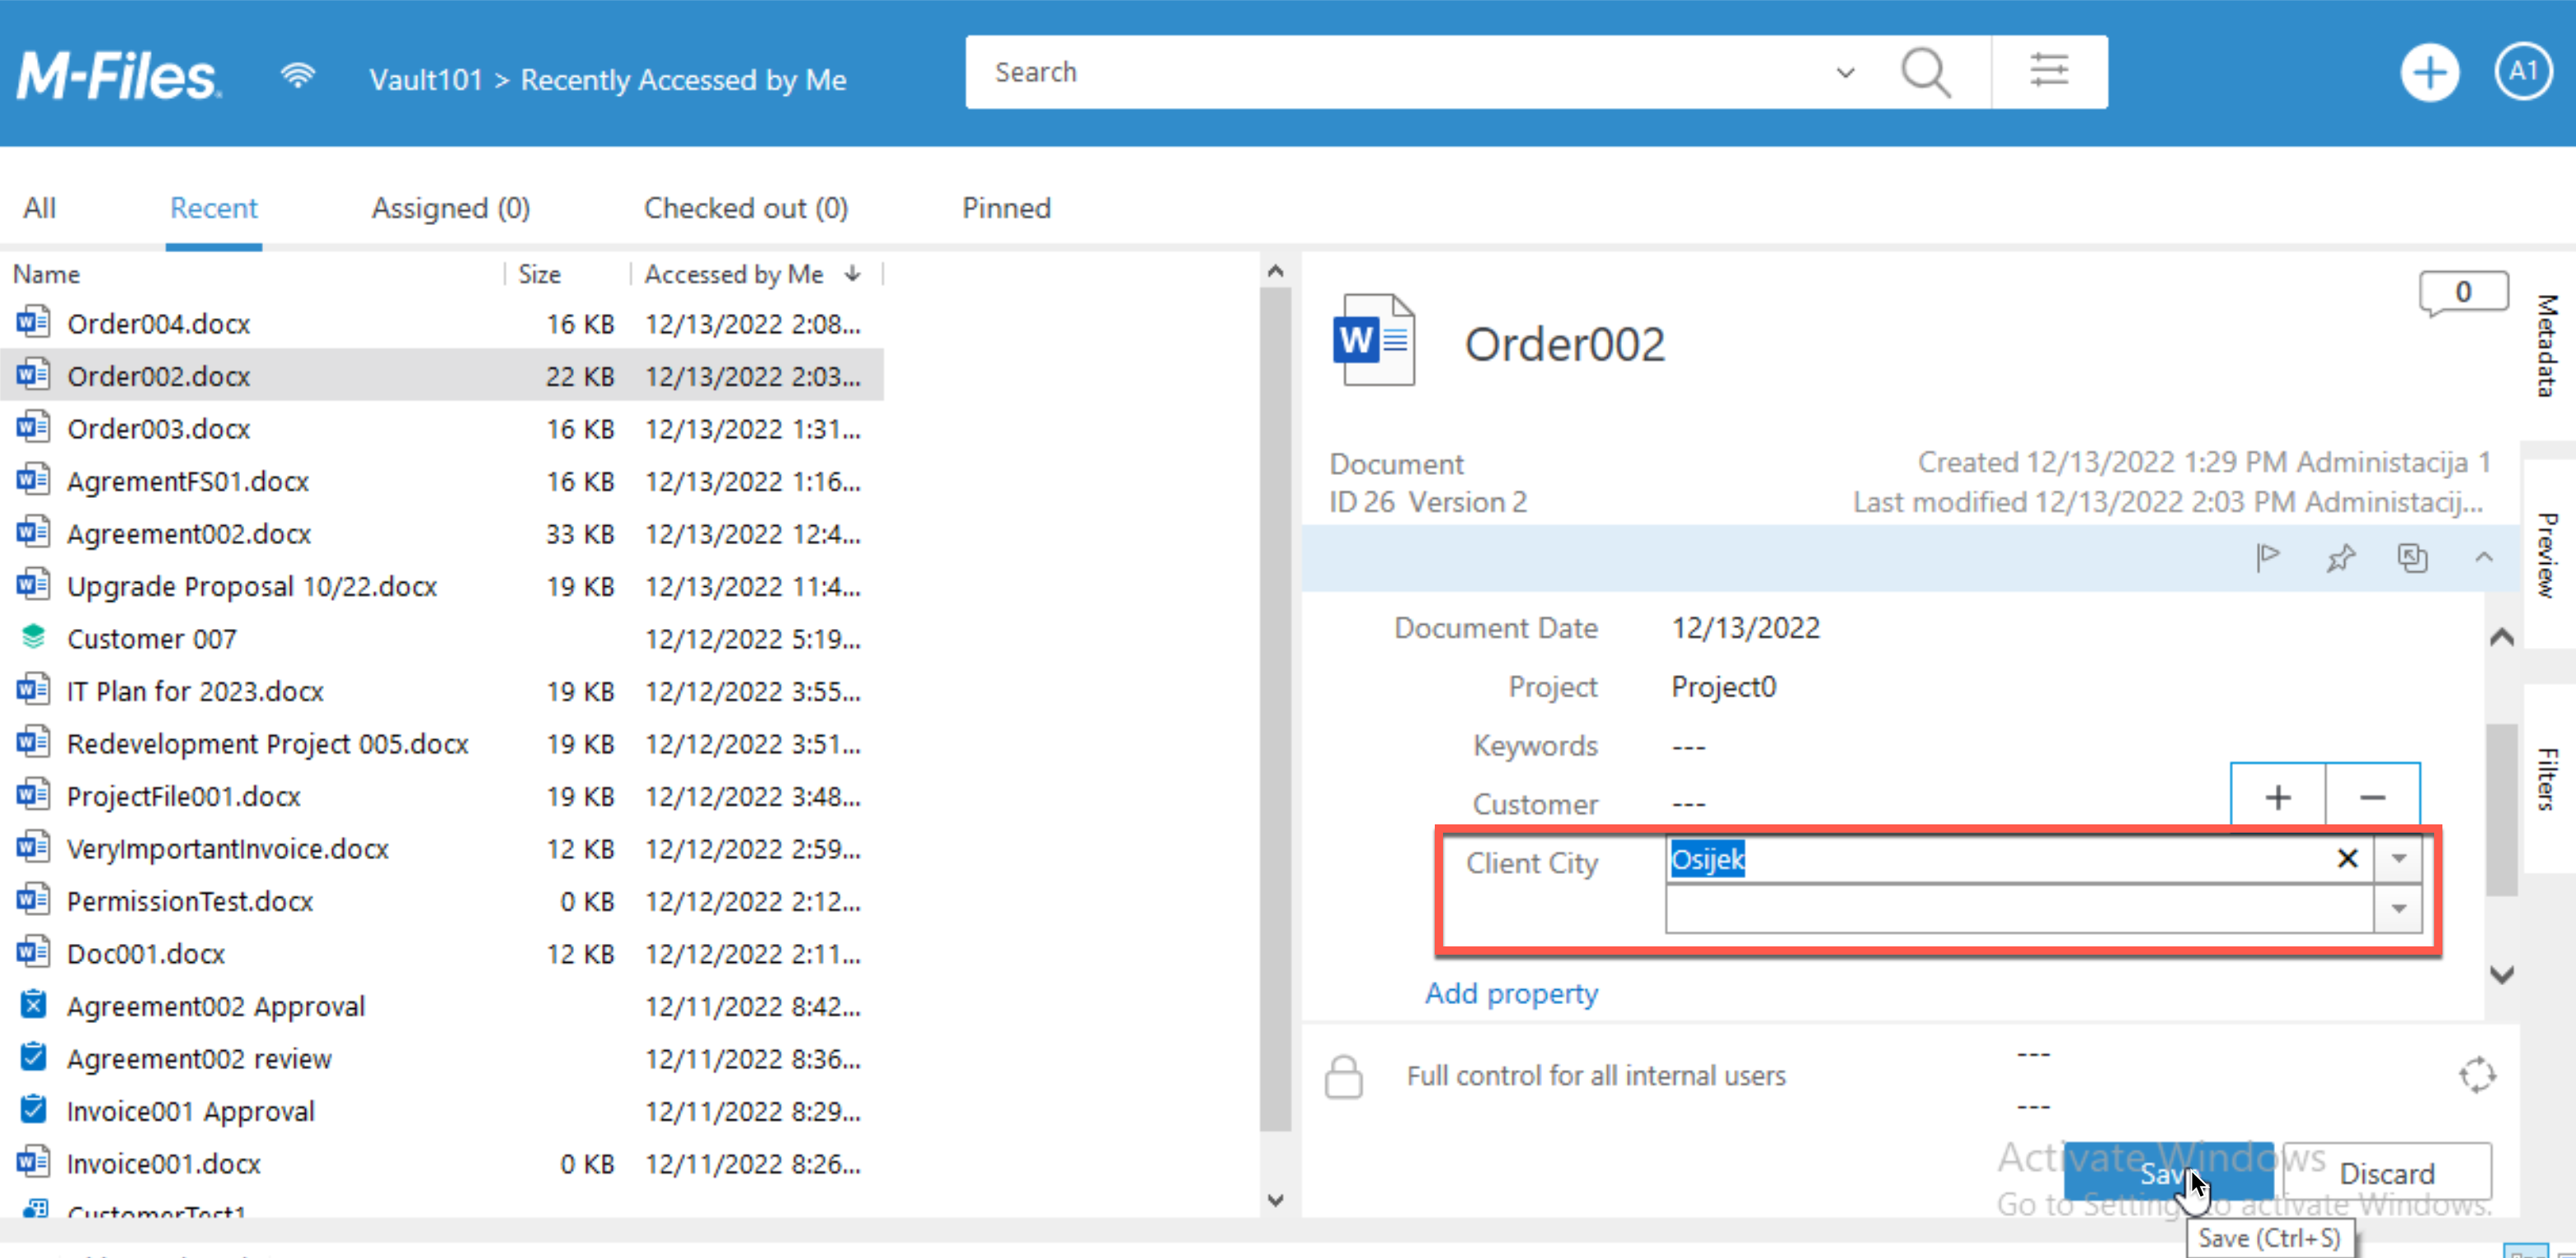The image size is (2576, 1258).
Task: Select VeryImportantInvoice.docx in the list
Action: (x=441, y=848)
